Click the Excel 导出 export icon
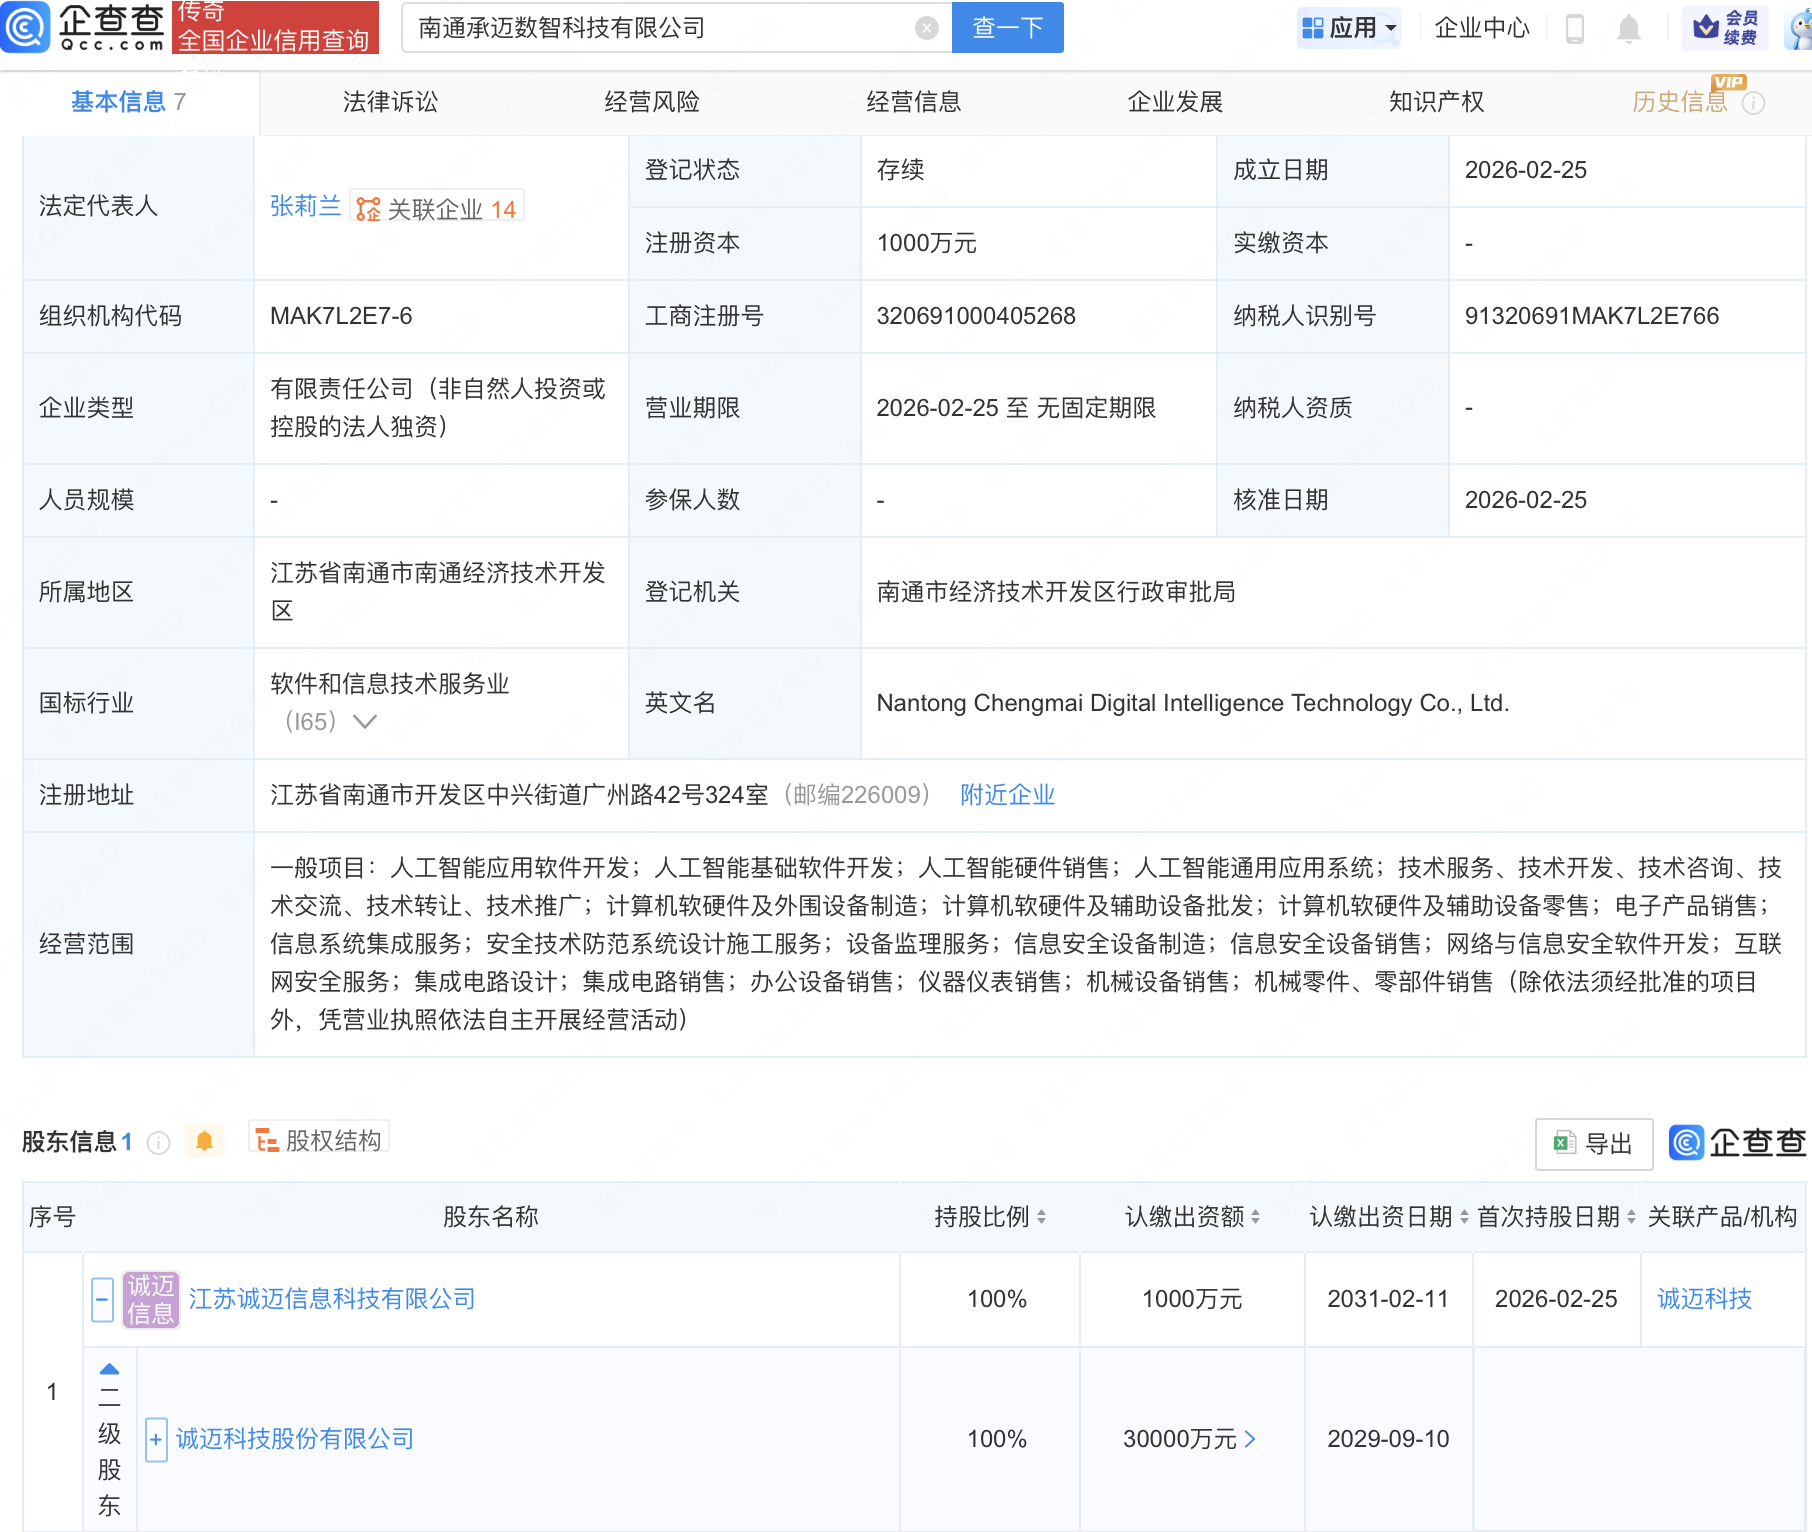The height and width of the screenshot is (1532, 1812). [1564, 1143]
